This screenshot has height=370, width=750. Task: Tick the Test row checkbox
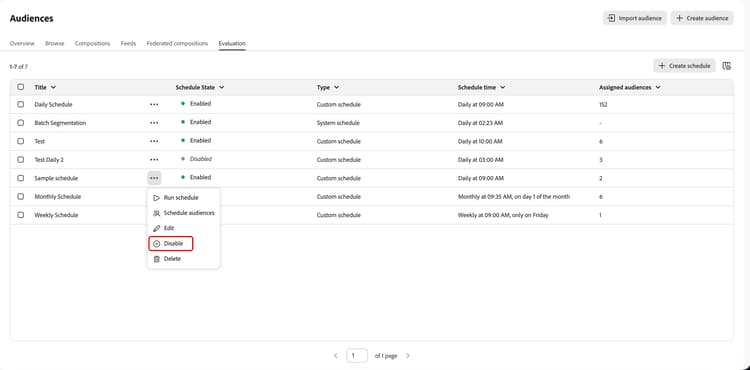(21, 141)
